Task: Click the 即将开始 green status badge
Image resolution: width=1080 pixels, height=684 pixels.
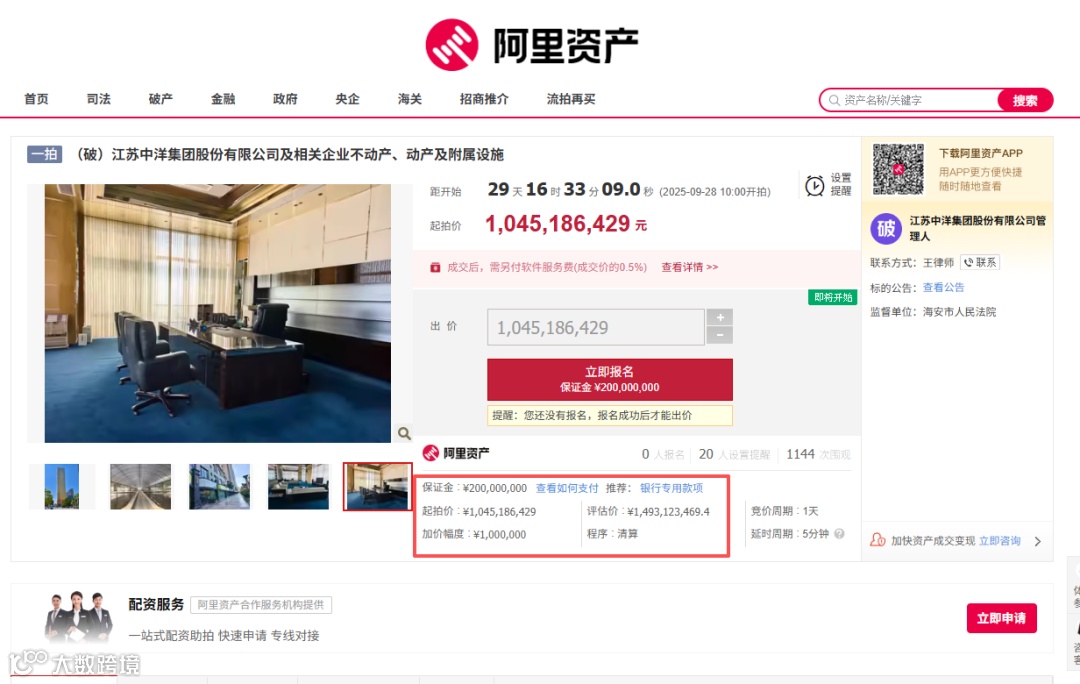Action: click(x=833, y=297)
